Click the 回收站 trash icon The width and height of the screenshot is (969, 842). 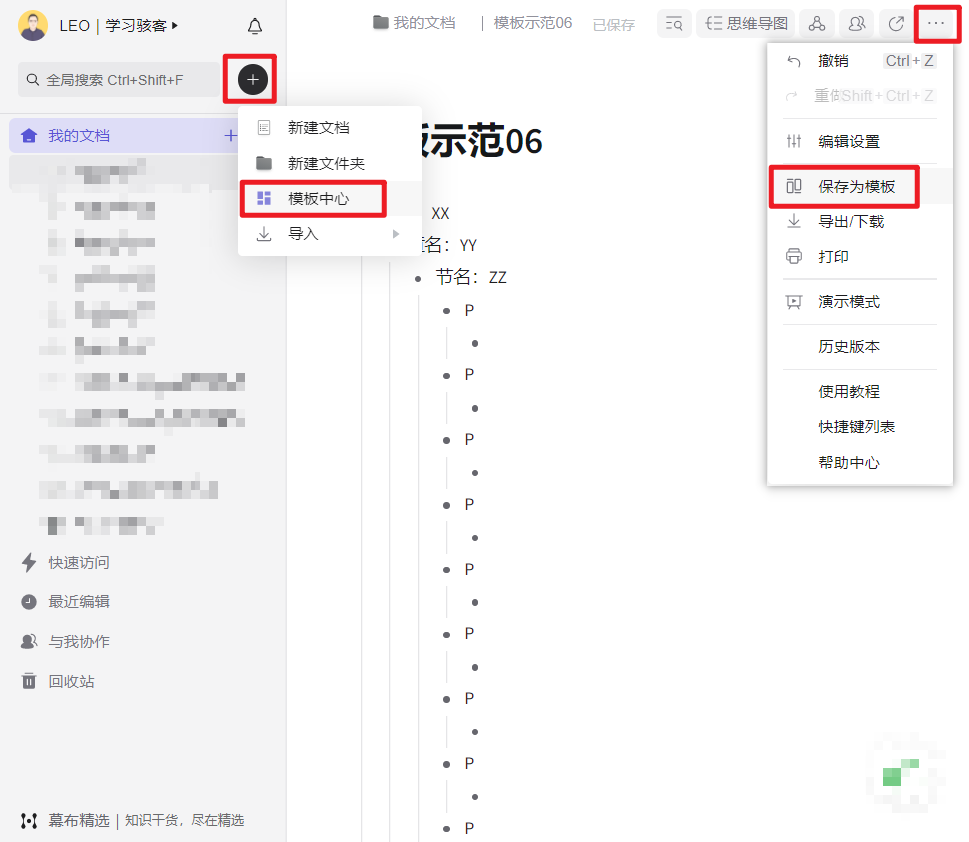click(x=29, y=681)
